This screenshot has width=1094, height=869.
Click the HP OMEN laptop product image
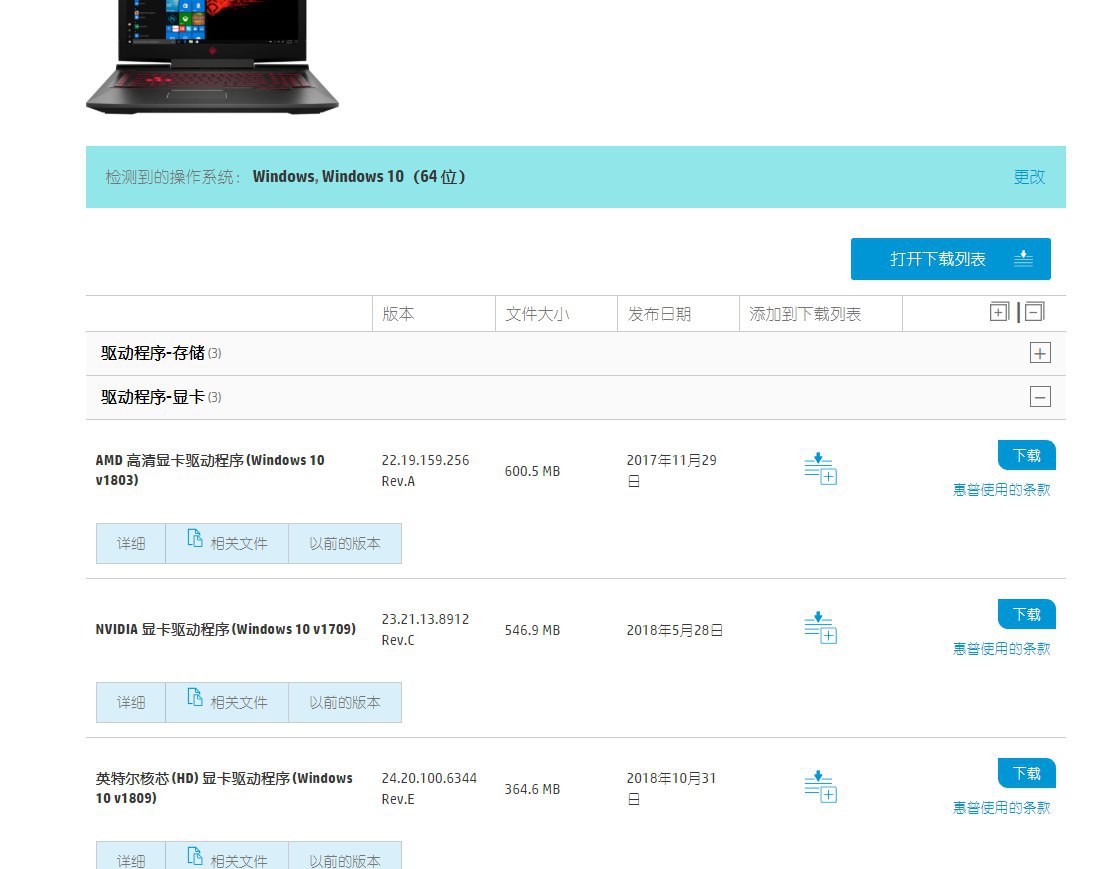pos(212,55)
